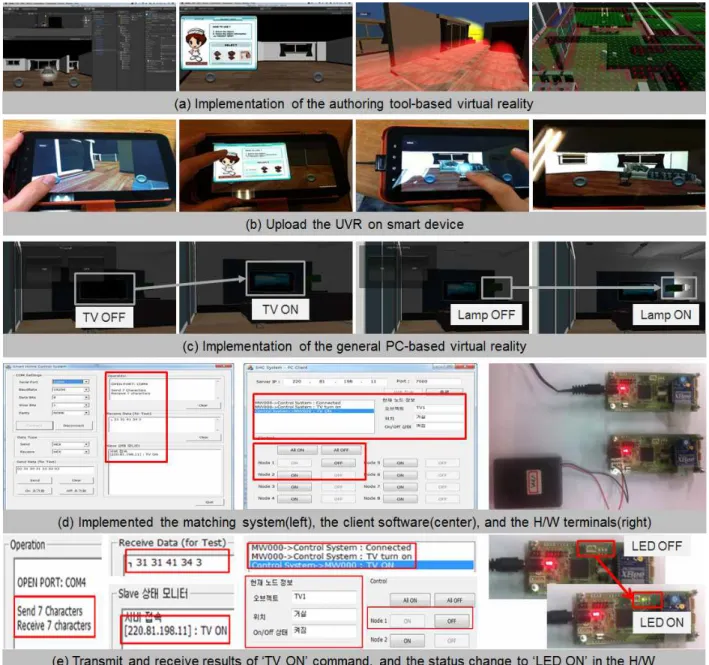This screenshot has height=665, width=709.
Task: Open Receive dropdown under Data Type
Action: tap(71, 452)
